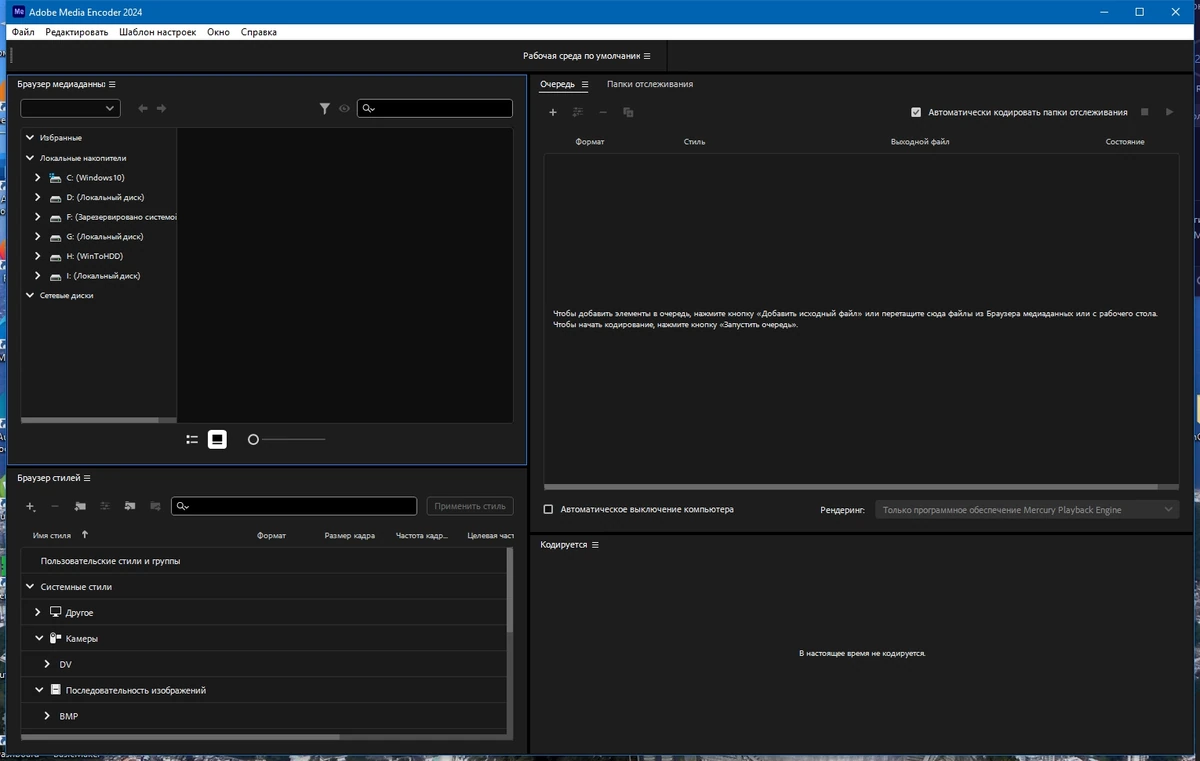Click the Style Browser search field
Image resolution: width=1200 pixels, height=761 pixels.
[294, 506]
